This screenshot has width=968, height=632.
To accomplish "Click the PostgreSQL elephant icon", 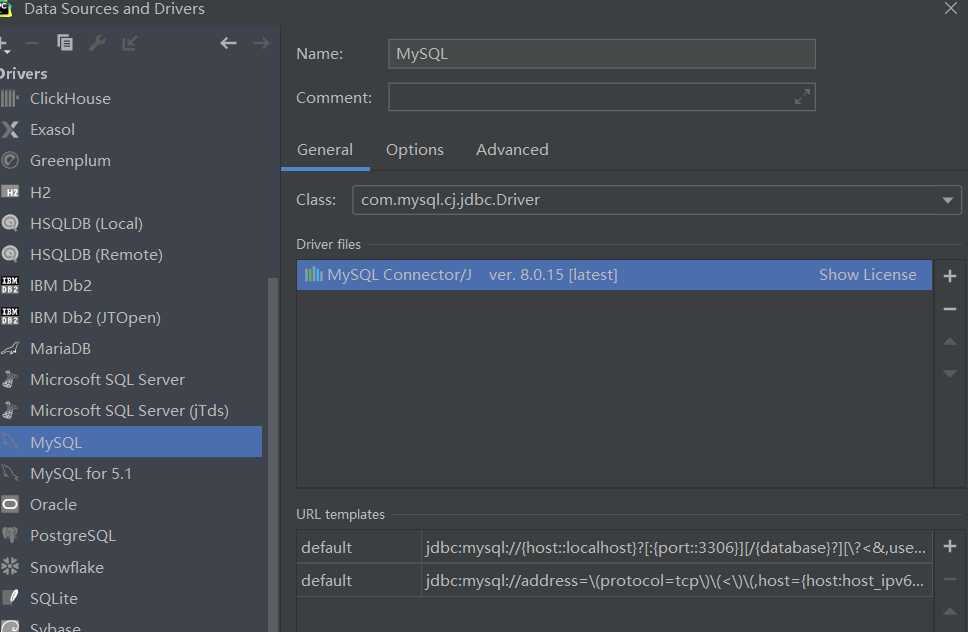I will tap(9, 535).
